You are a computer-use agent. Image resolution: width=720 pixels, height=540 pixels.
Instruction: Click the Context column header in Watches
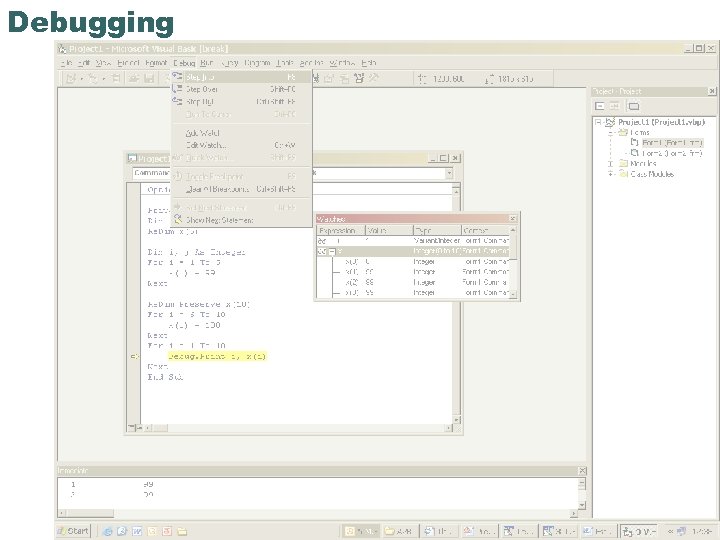(485, 231)
